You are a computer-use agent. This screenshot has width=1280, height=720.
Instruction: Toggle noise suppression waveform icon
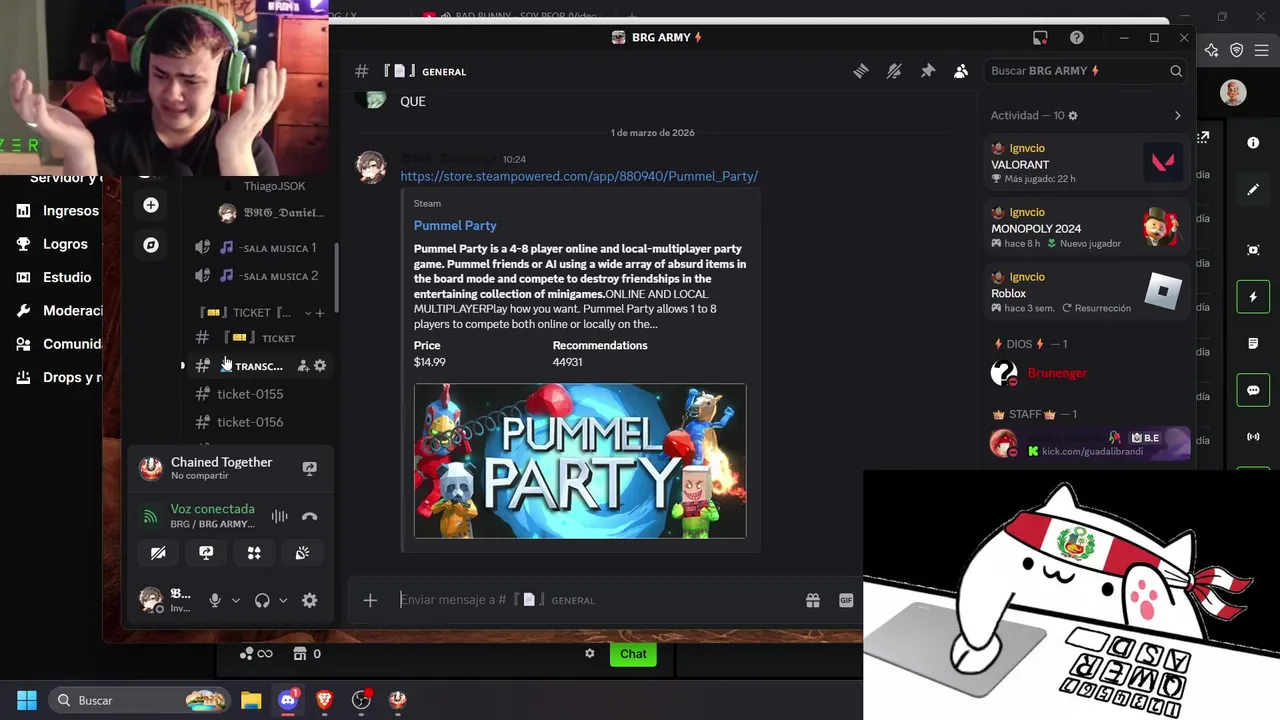click(279, 517)
